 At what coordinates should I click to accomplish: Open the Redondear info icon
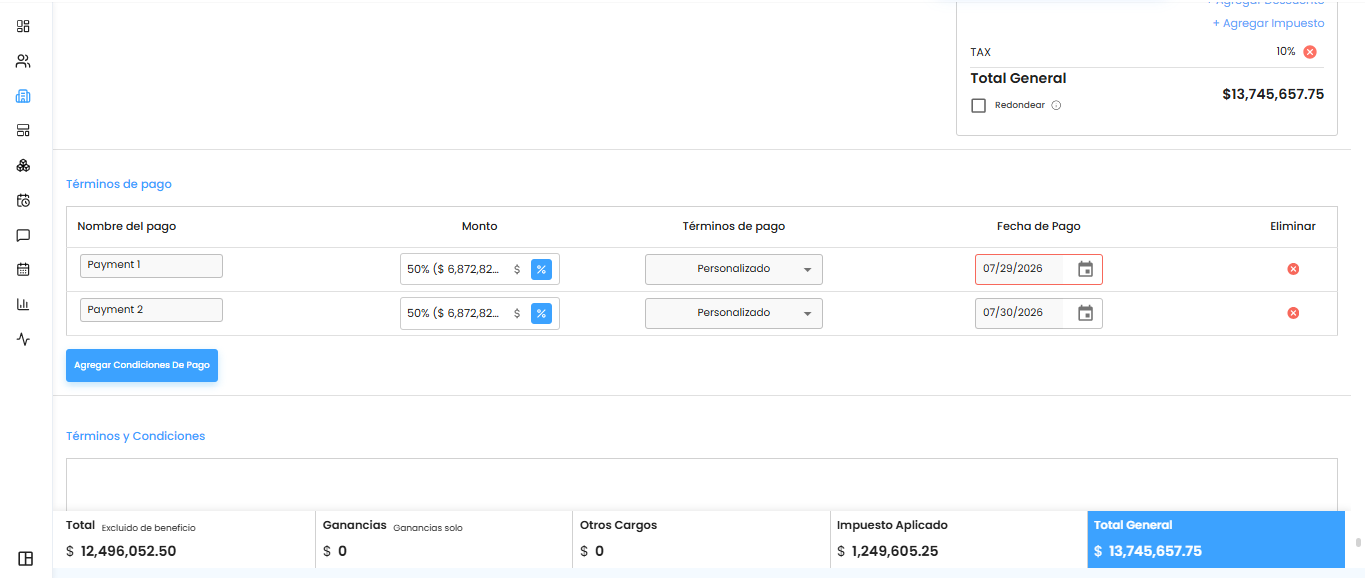[x=1056, y=105]
